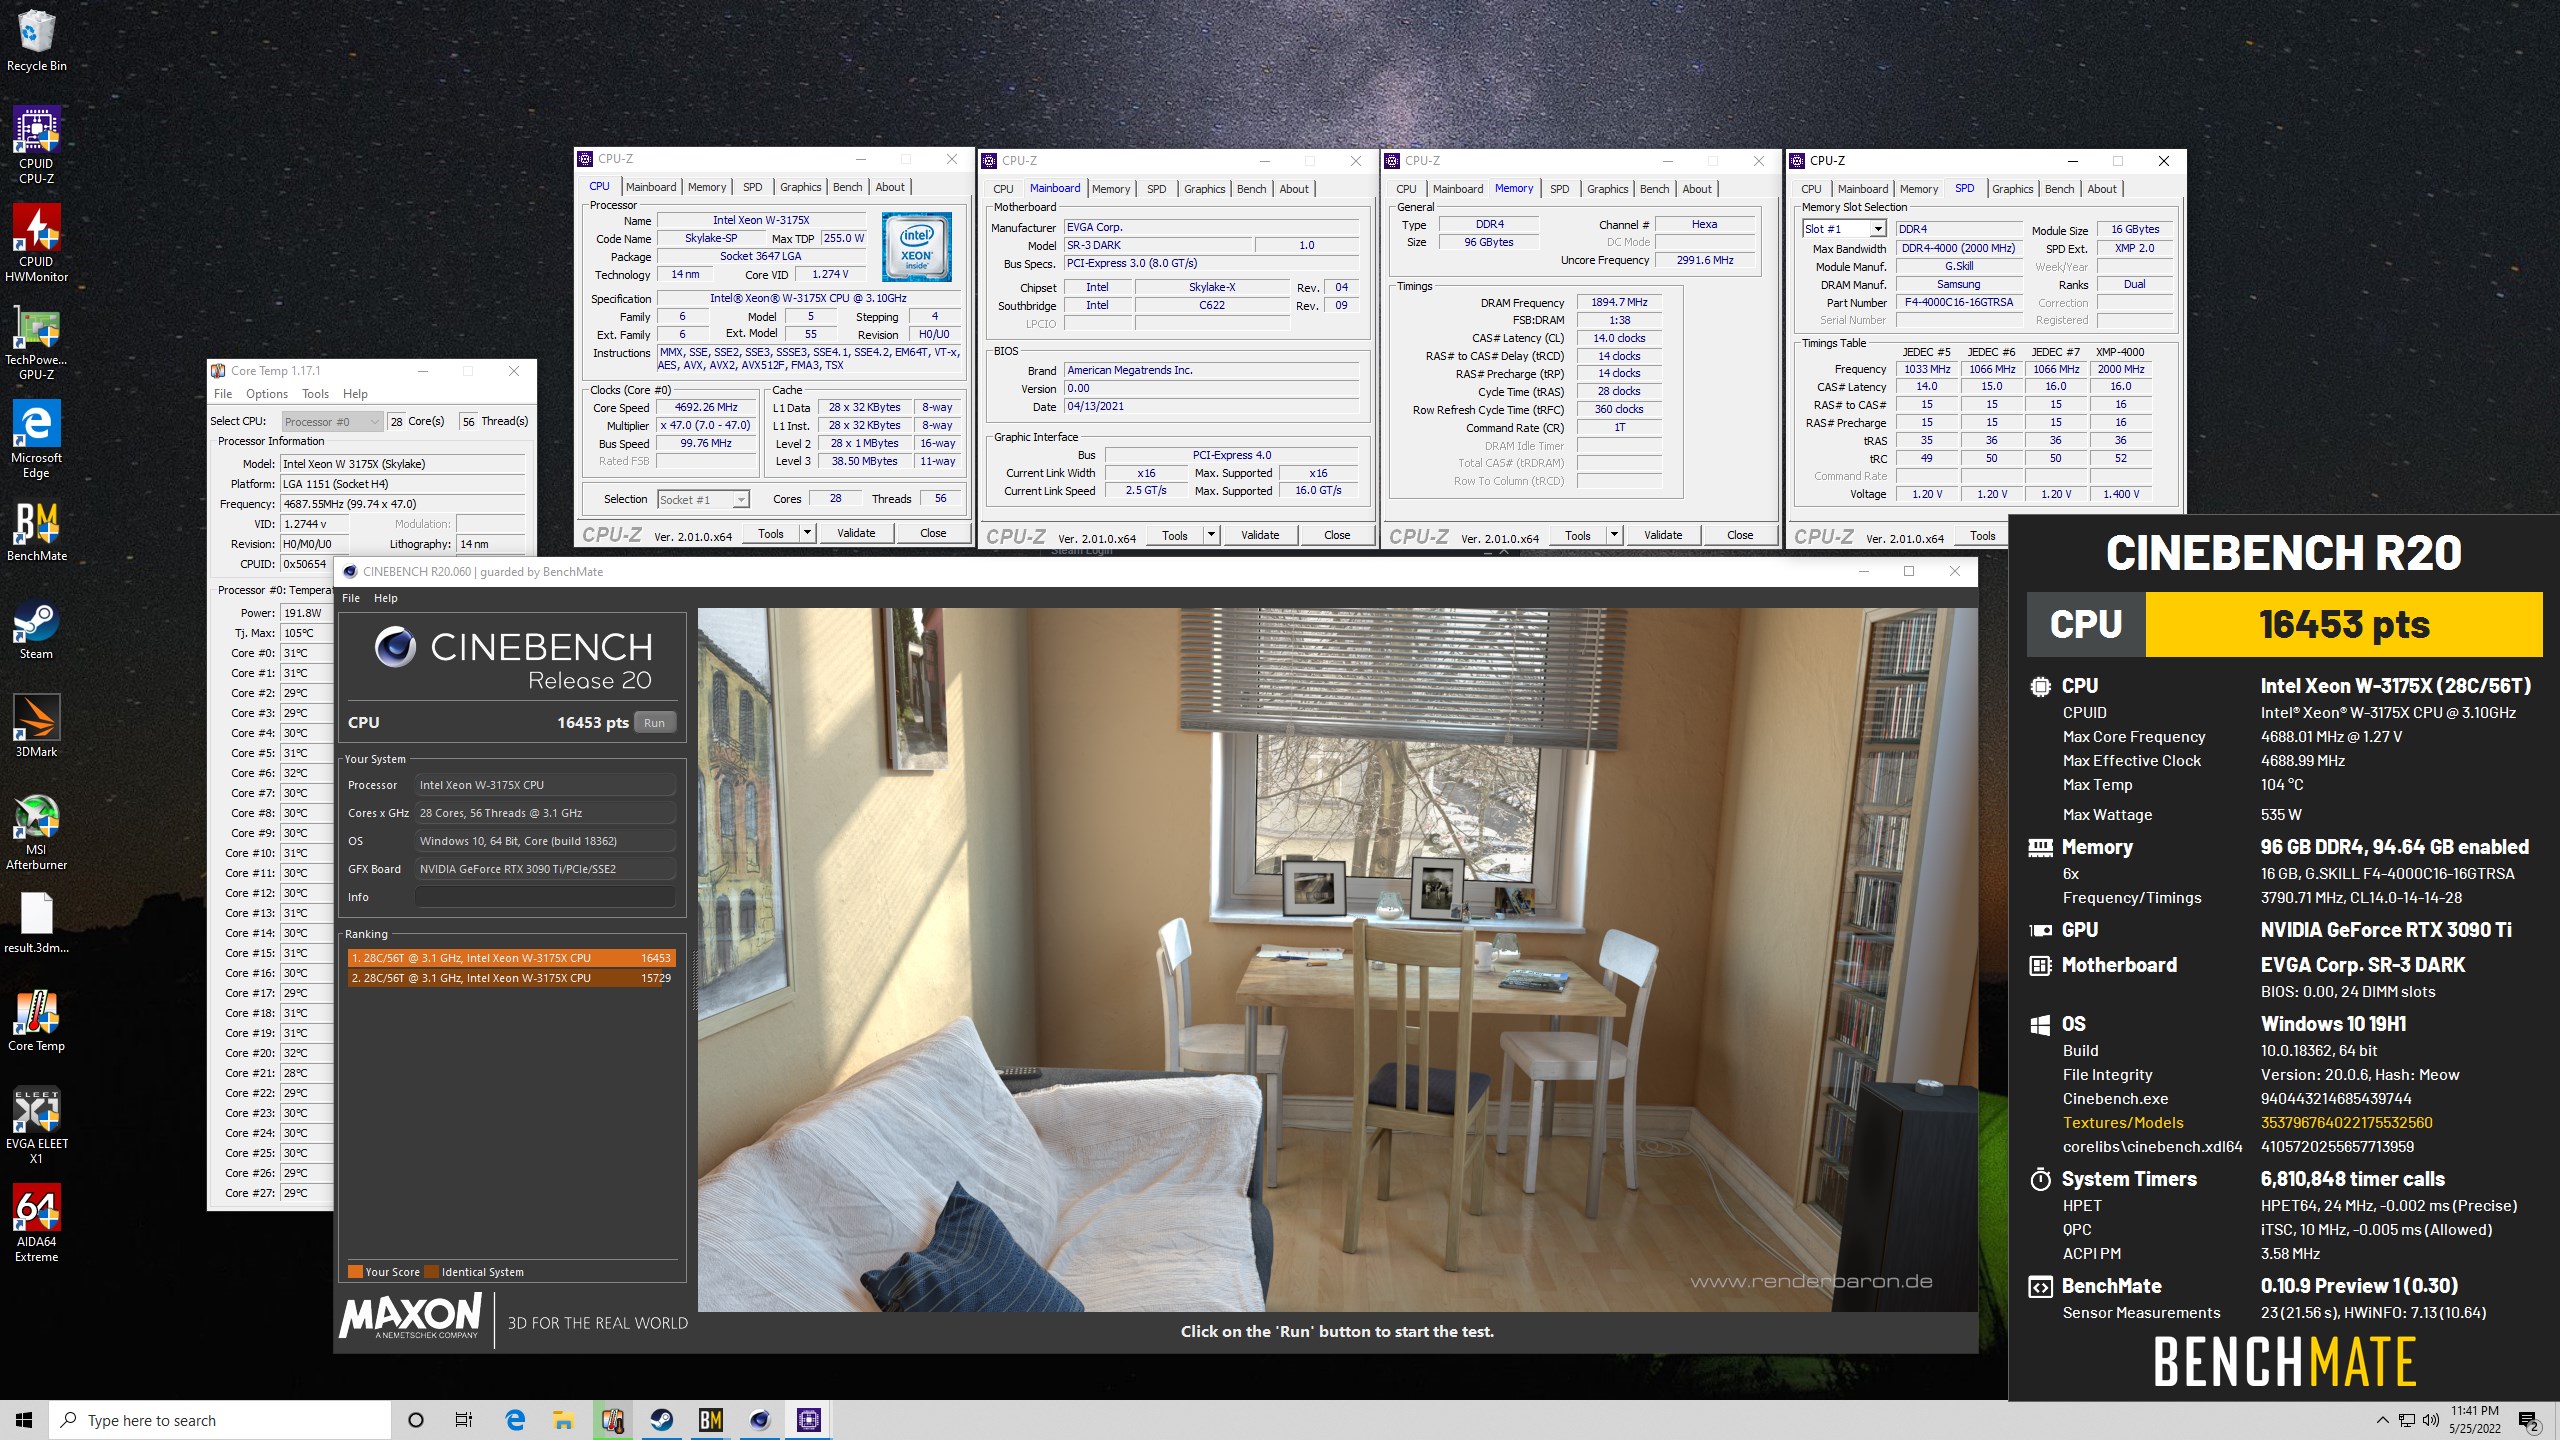Click Tools button in SPD CPU-Z window
The image size is (2560, 1440).
pos(1982,536)
